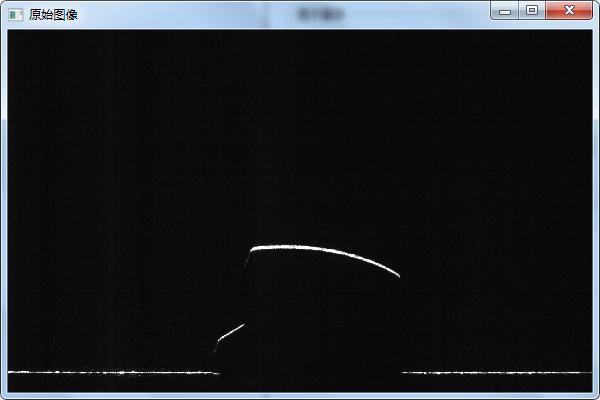Click the window's bottom border edge
This screenshot has width=600, height=400.
pos(300,396)
